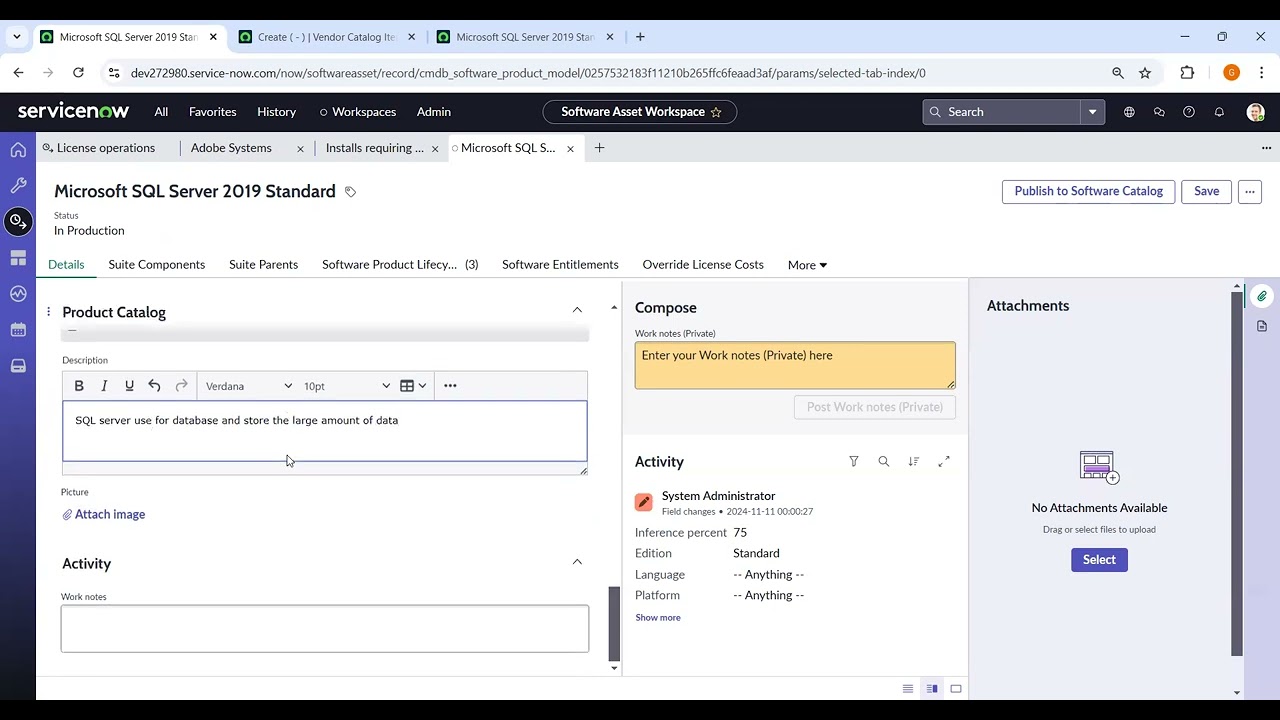Open the History menu
This screenshot has height=720, width=1280.
[276, 112]
